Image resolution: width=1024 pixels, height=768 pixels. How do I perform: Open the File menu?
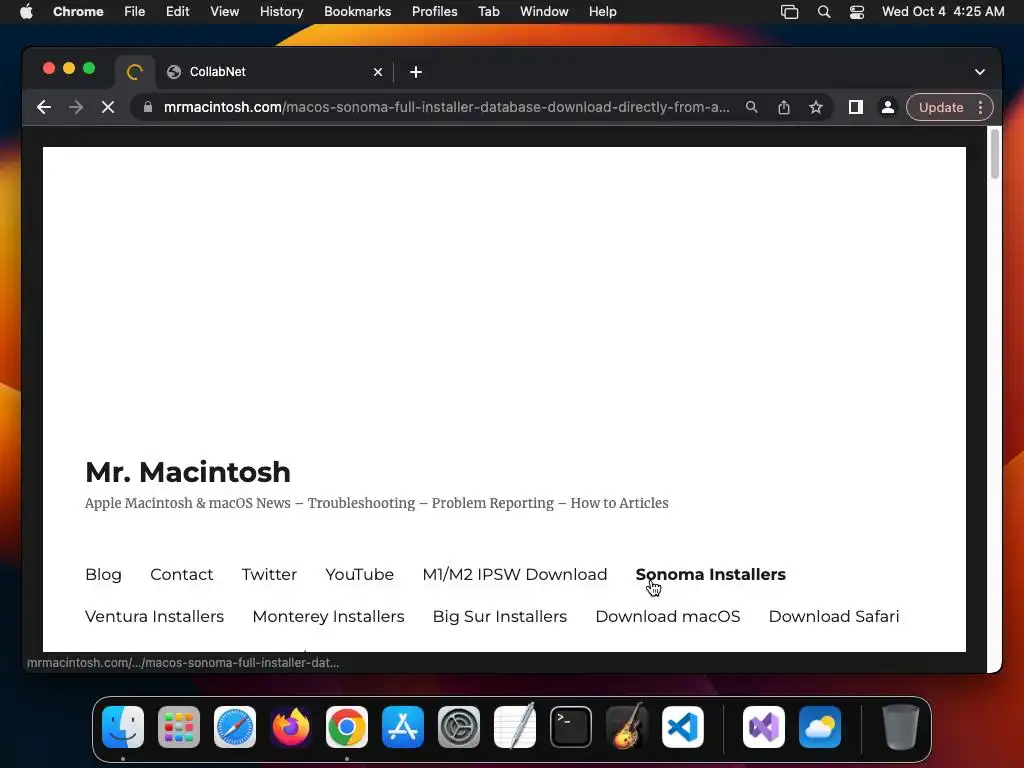pos(135,12)
